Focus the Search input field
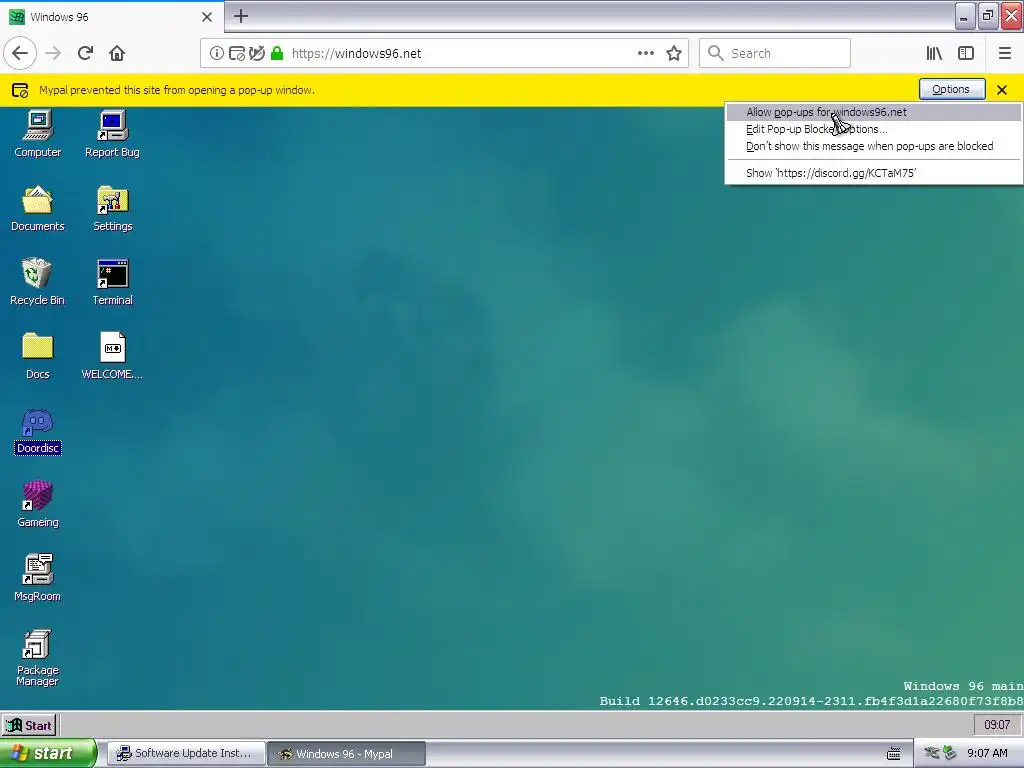The width and height of the screenshot is (1024, 768). (x=775, y=53)
